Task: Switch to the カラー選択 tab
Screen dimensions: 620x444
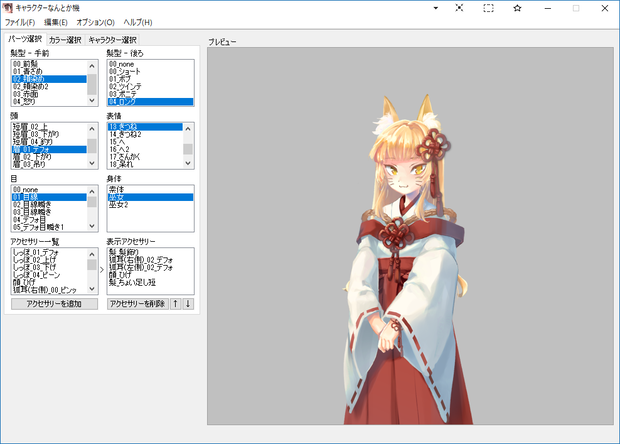Action: [x=65, y=40]
